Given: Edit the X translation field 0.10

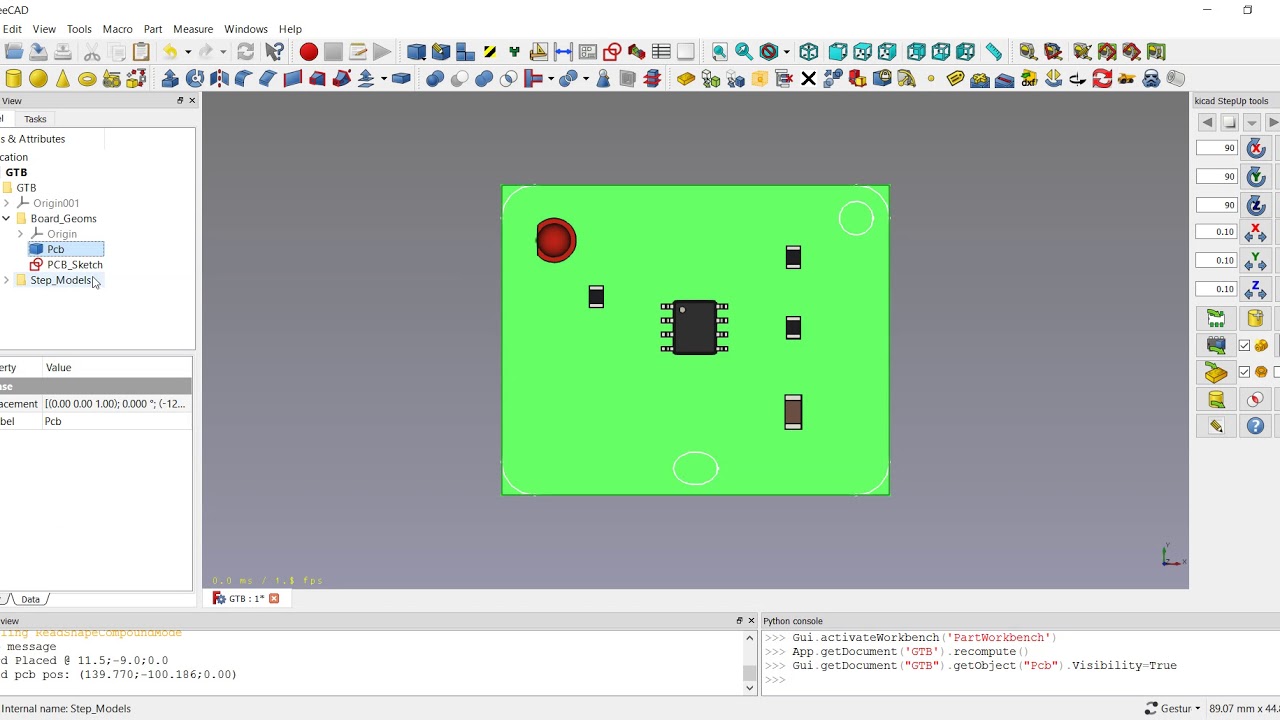Looking at the screenshot, I should tap(1217, 232).
